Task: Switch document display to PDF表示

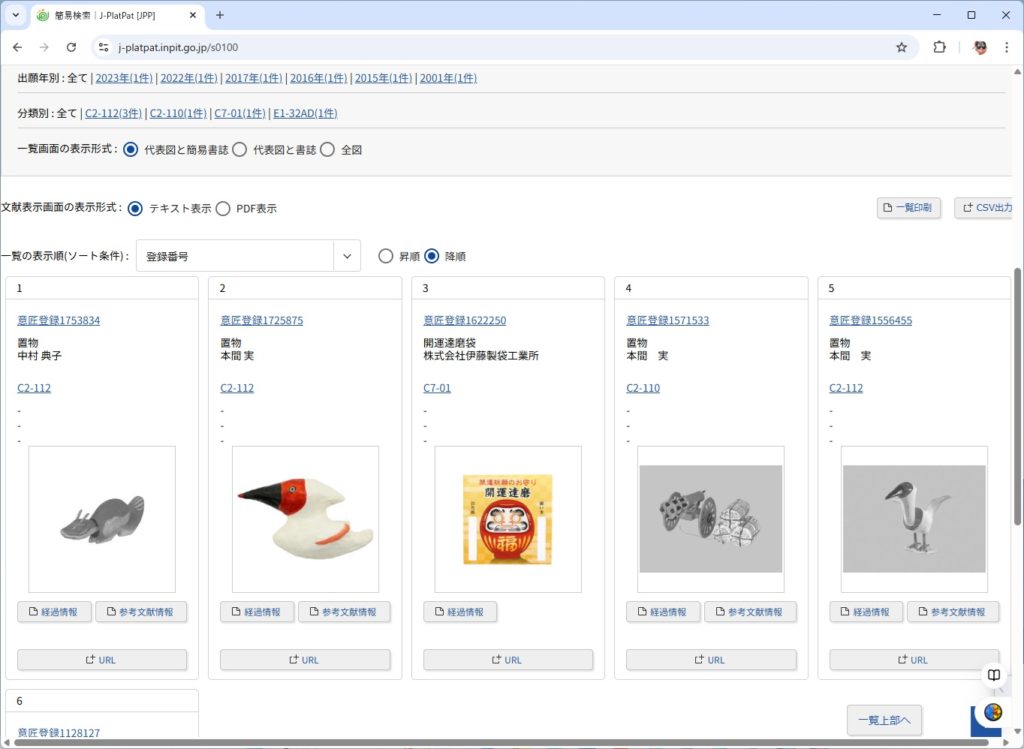Action: pyautogui.click(x=223, y=209)
